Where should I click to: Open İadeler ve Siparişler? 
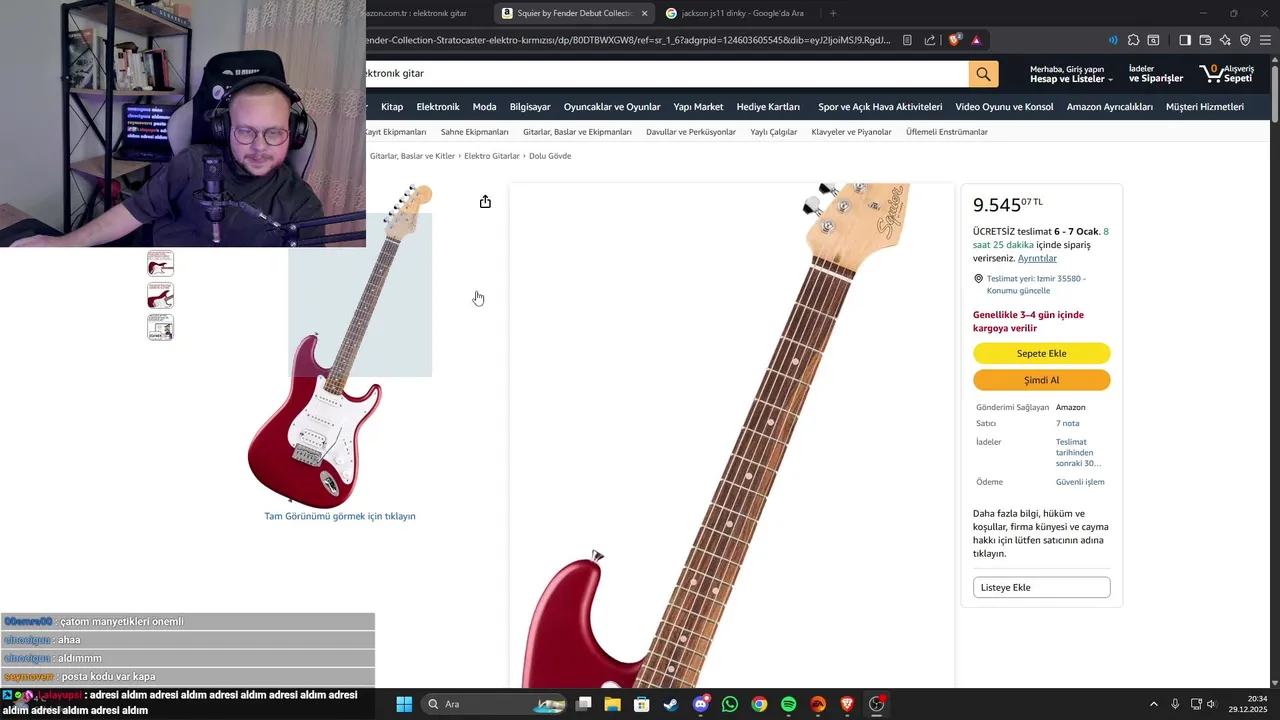(1155, 74)
